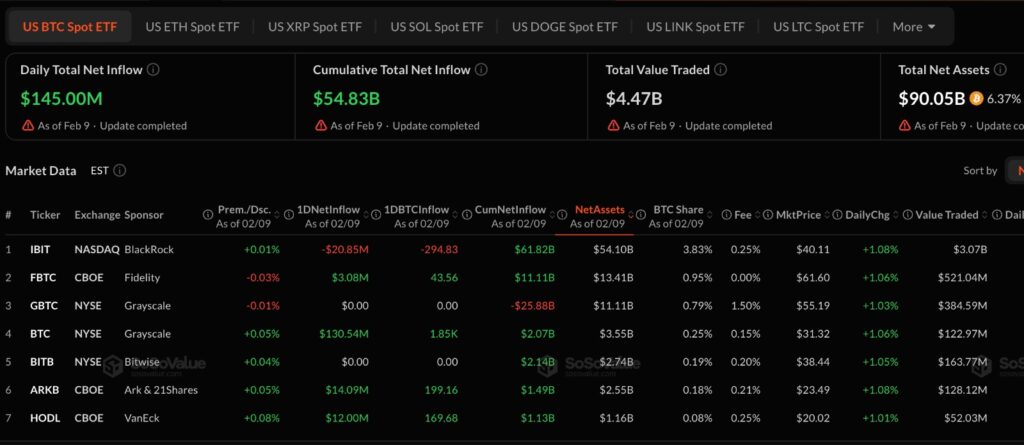Image resolution: width=1024 pixels, height=445 pixels.
Task: Click the -$20.85M inflow in IBIT row
Action: click(x=345, y=250)
